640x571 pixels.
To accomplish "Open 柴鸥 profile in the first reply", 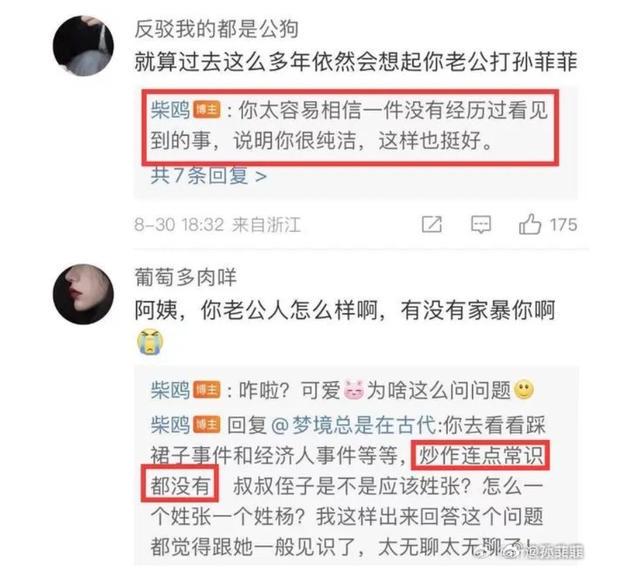I will tap(170, 110).
